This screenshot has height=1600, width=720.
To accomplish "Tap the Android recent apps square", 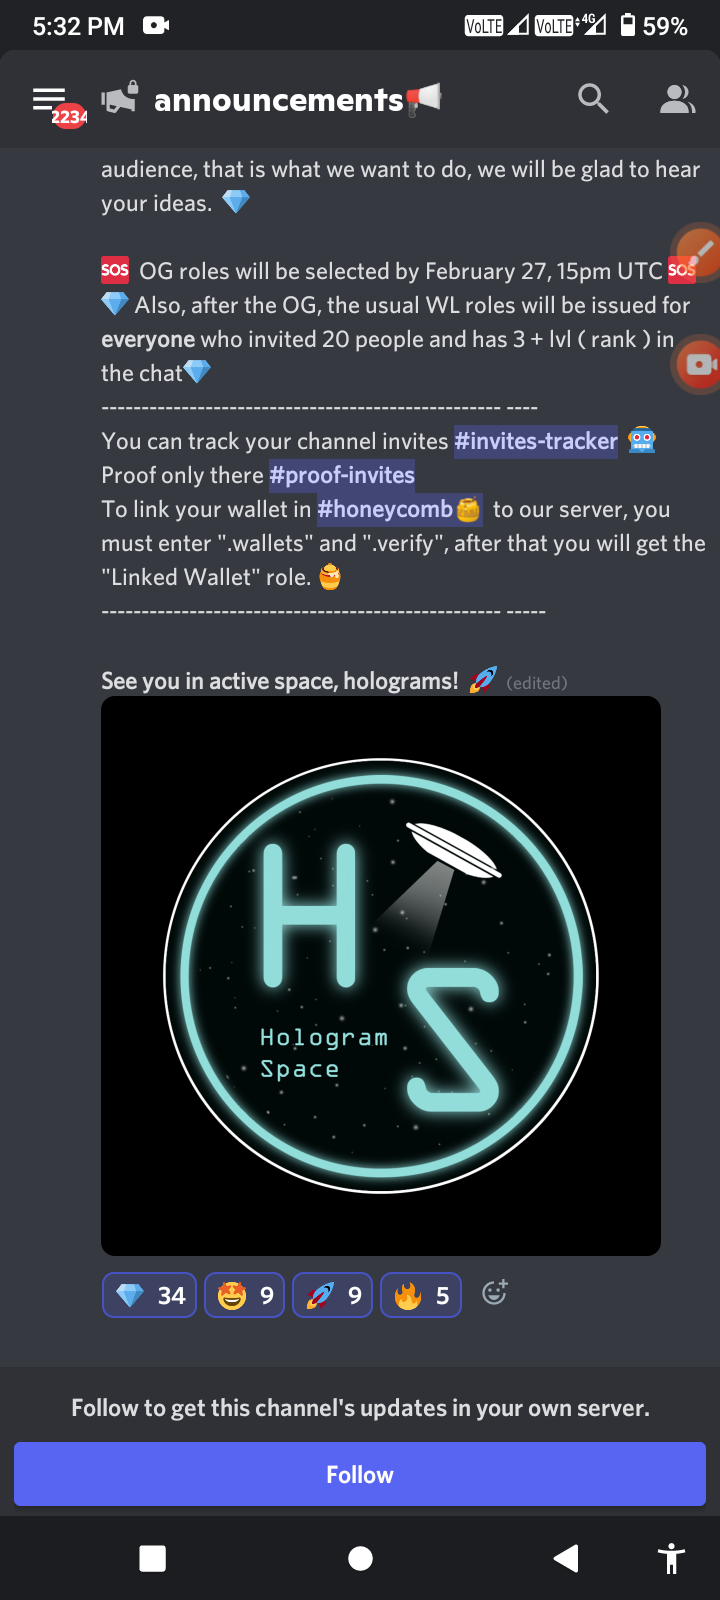I will pyautogui.click(x=153, y=1558).
